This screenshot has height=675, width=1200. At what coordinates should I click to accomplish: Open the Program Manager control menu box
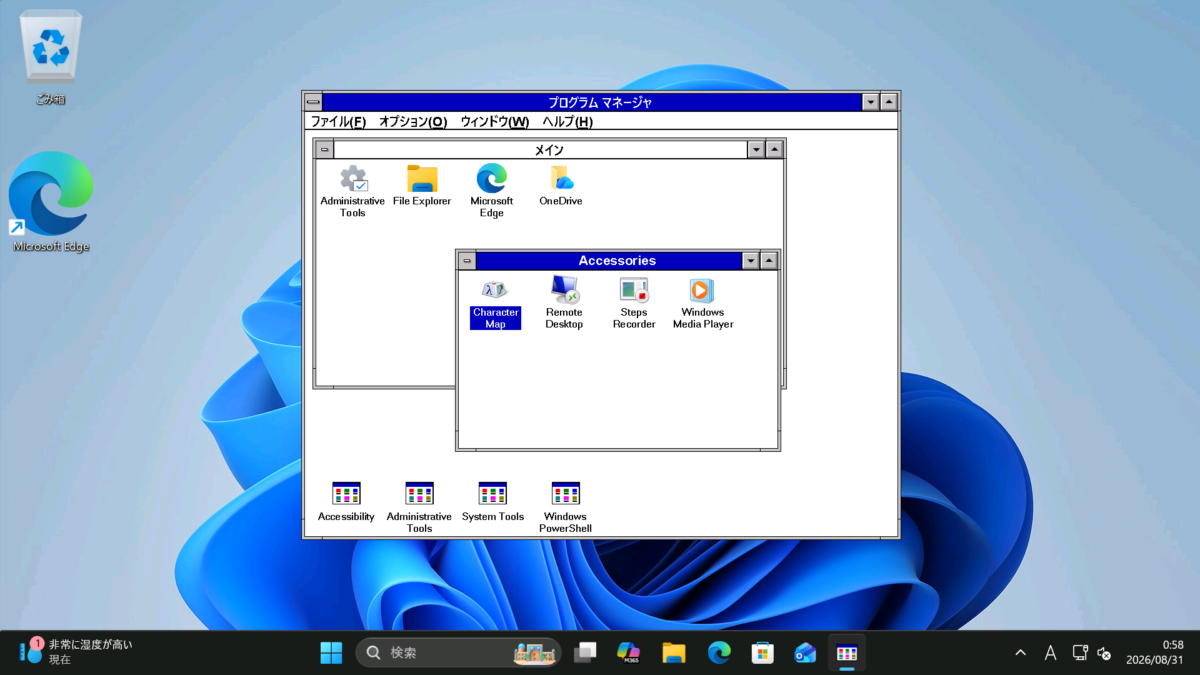[x=313, y=102]
